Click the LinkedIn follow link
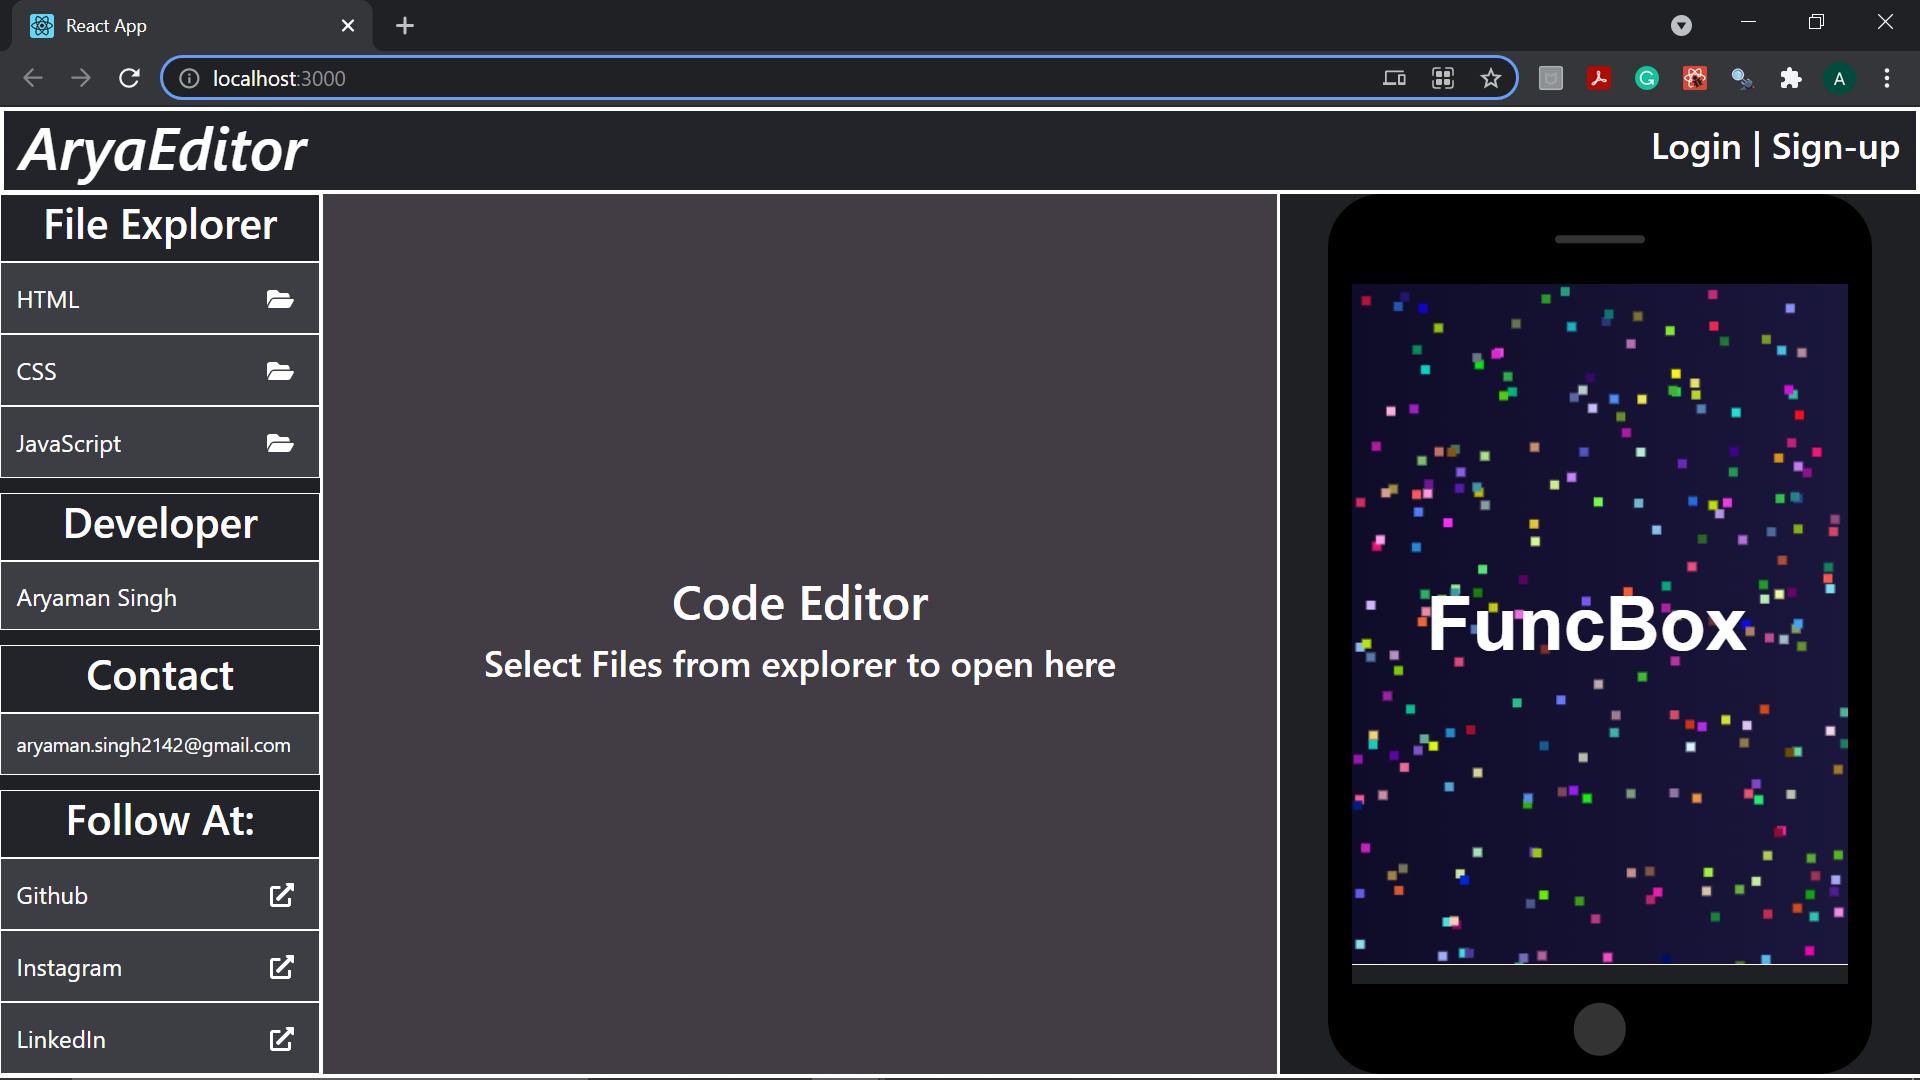The image size is (1920, 1080). pos(160,1039)
